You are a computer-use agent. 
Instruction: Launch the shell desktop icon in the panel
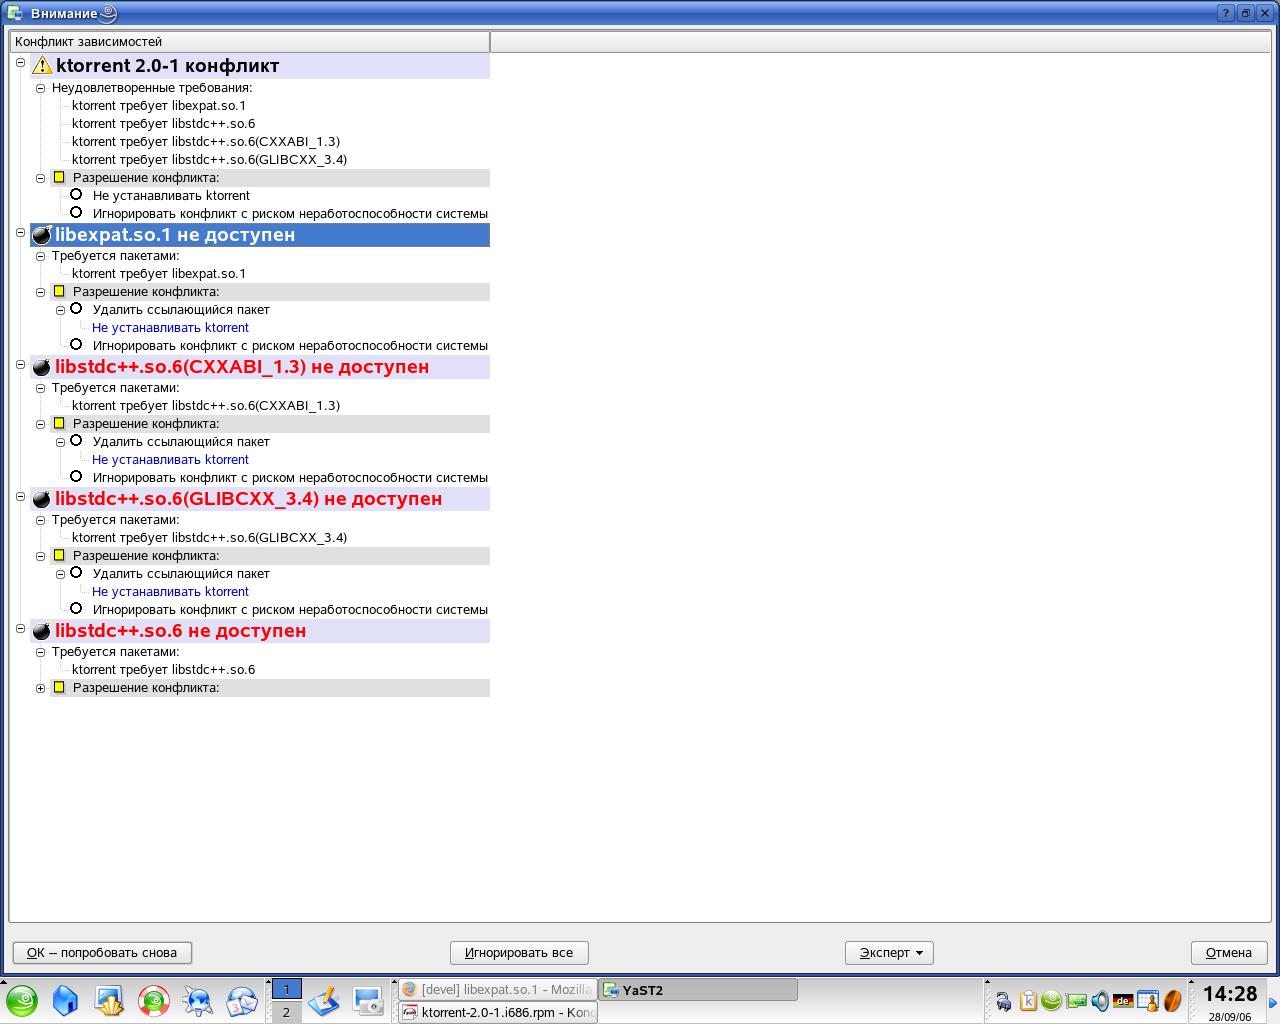pyautogui.click(x=109, y=1001)
